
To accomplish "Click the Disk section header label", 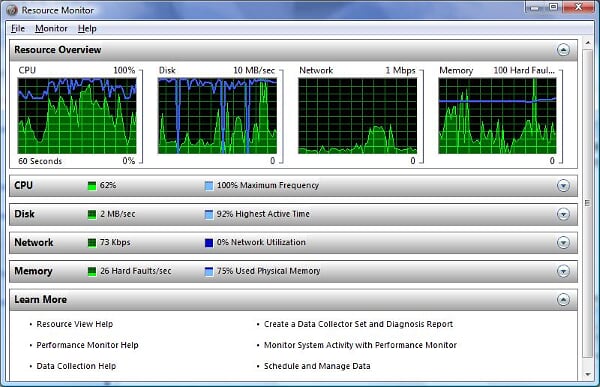I will (x=24, y=214).
